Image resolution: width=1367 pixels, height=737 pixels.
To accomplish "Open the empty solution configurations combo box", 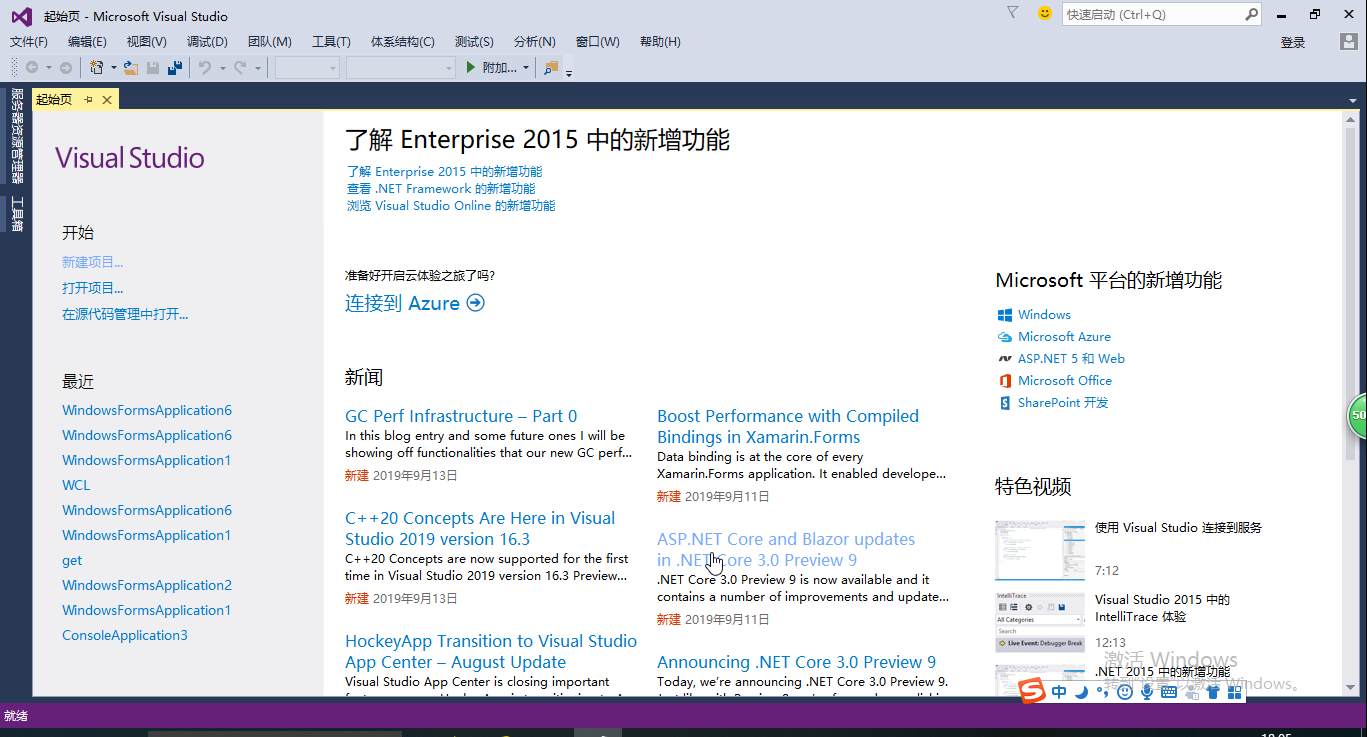I will (307, 68).
